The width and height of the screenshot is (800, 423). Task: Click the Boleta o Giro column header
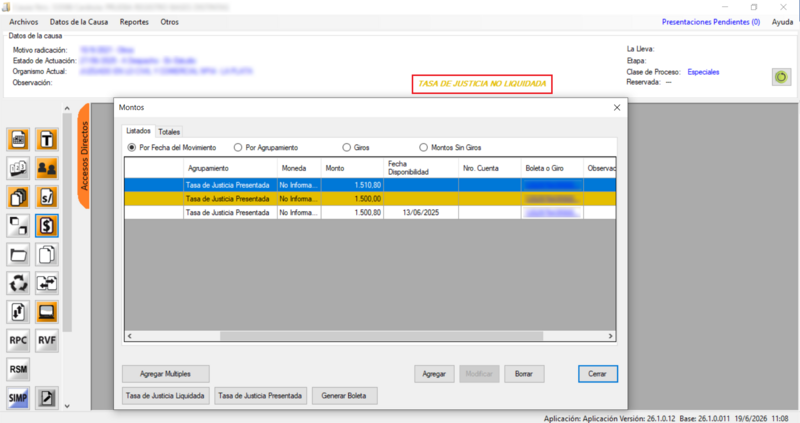tap(552, 168)
